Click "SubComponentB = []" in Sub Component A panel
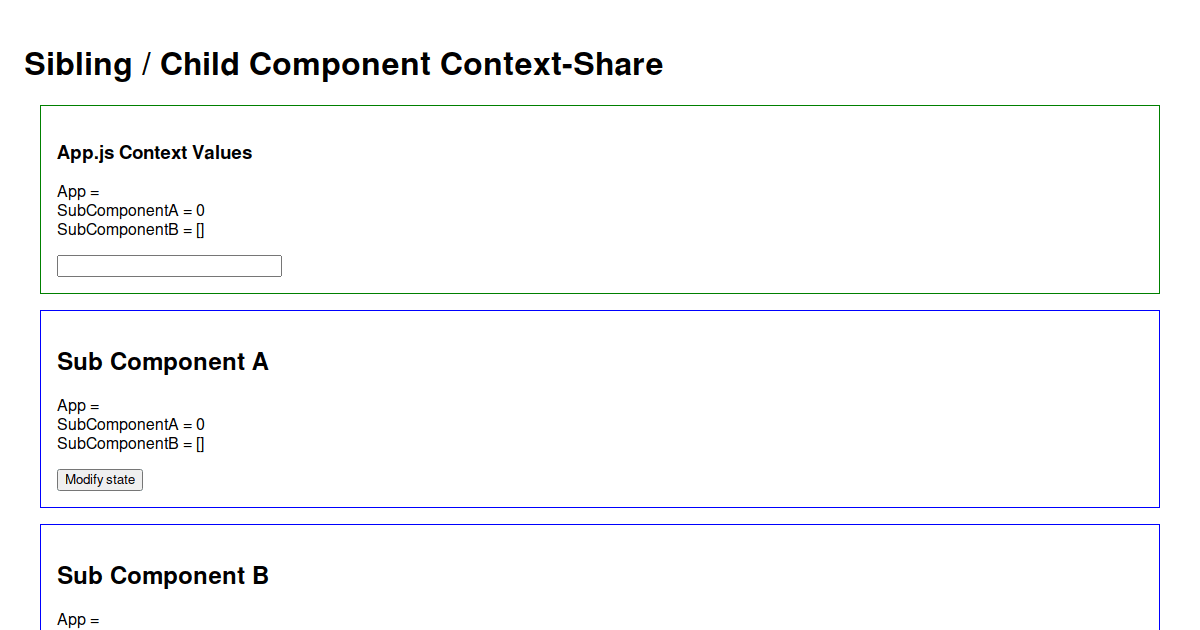 tap(131, 444)
